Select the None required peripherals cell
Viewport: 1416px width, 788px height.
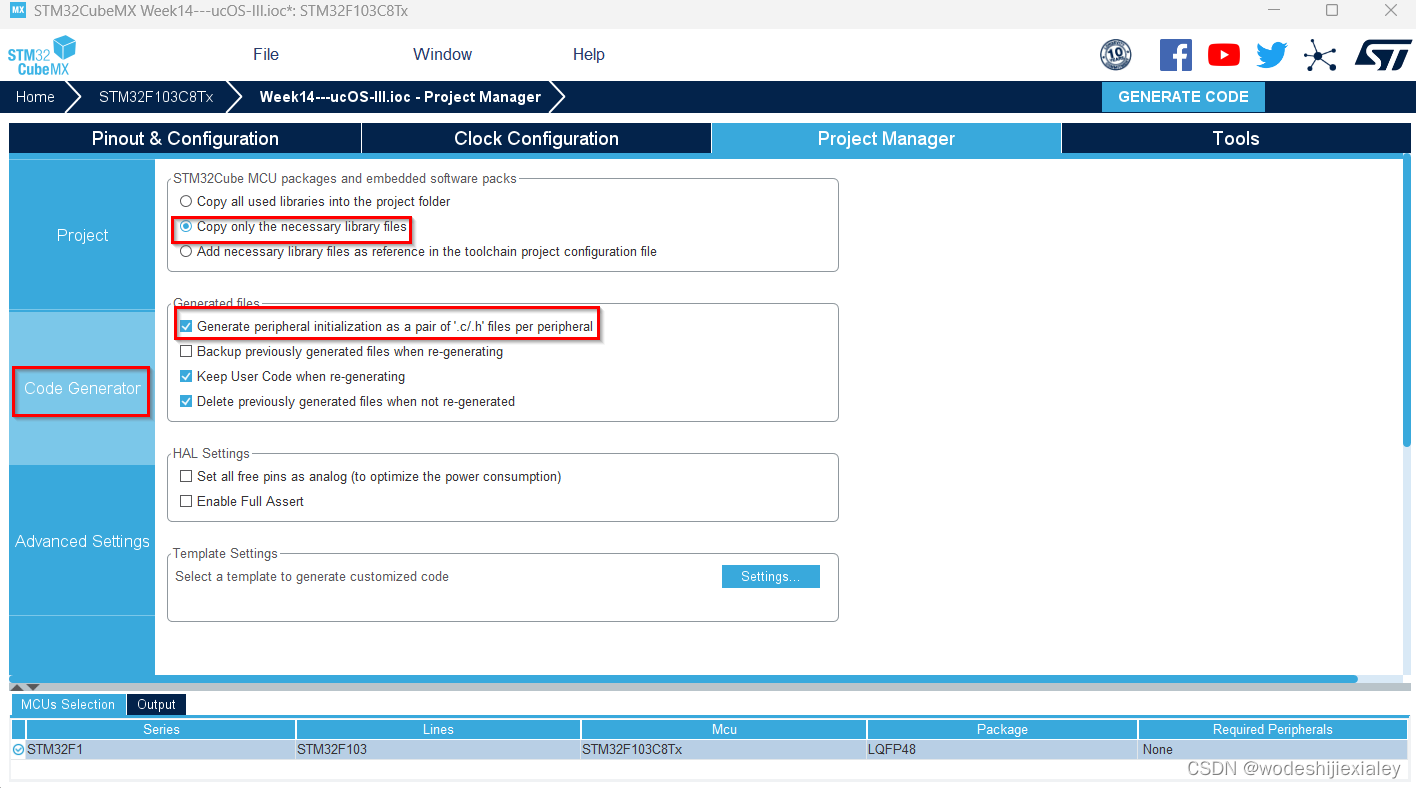(x=1273, y=749)
